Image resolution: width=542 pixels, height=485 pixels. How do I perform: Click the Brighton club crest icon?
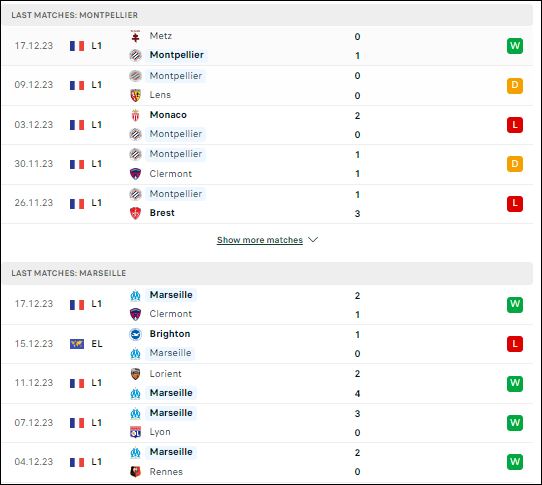tap(136, 334)
